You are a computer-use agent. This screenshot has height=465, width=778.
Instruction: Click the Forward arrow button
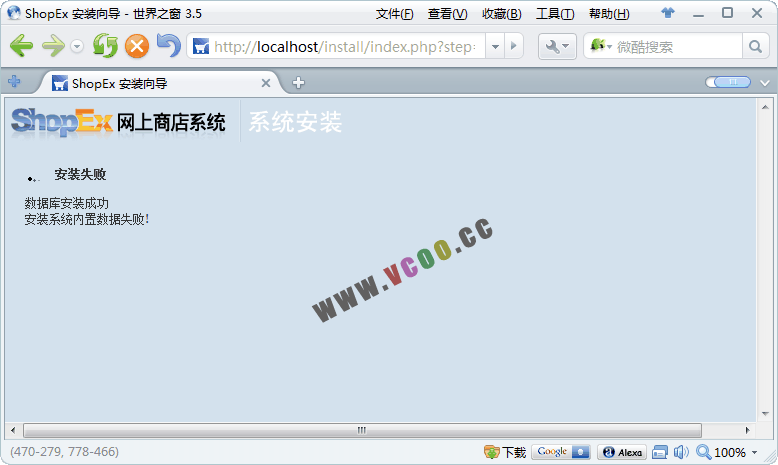pos(53,46)
